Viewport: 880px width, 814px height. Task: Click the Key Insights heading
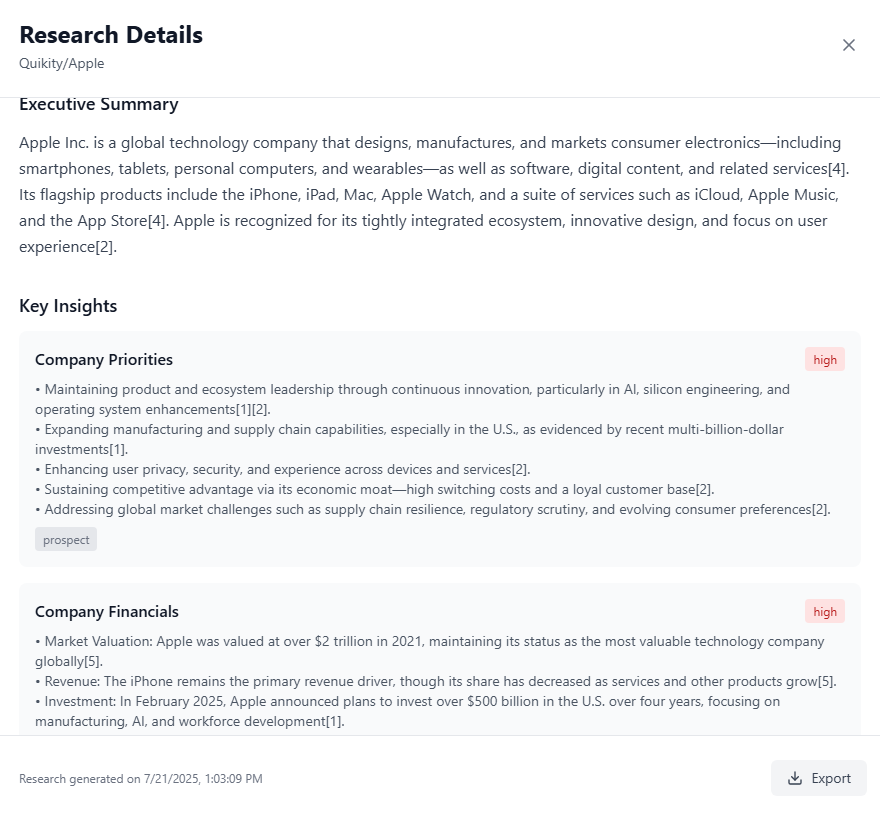pos(68,306)
